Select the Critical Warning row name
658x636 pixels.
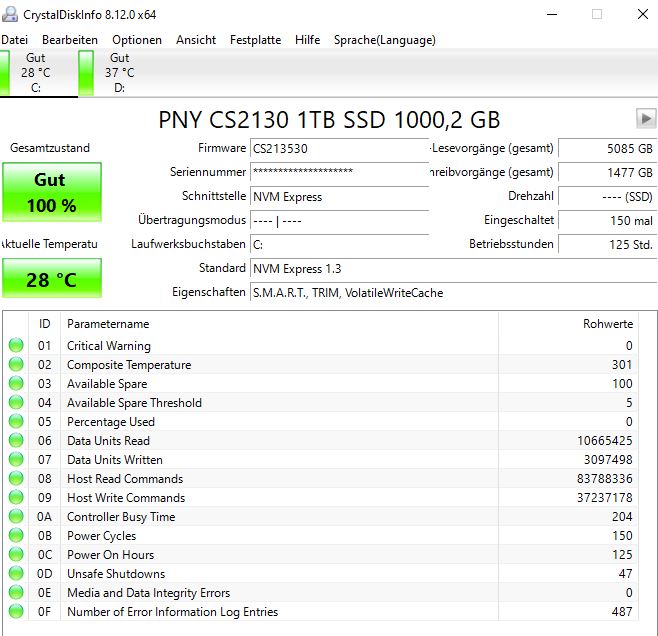(x=109, y=346)
